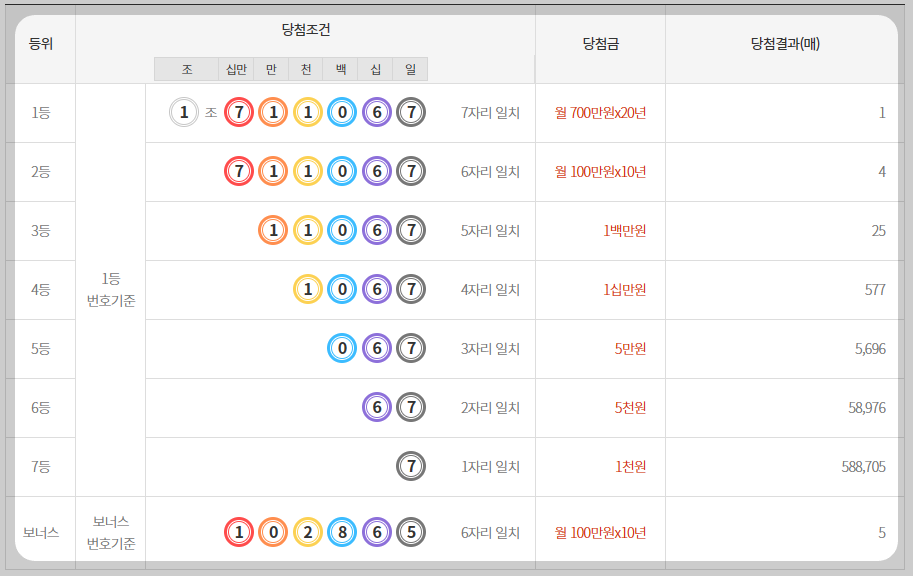Click the 등위 column header

click(x=41, y=44)
